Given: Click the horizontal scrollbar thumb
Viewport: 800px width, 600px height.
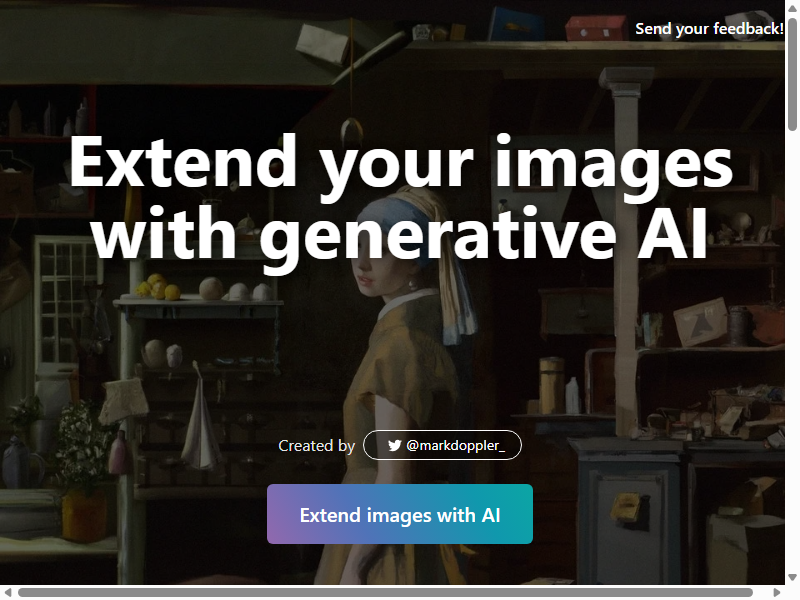Looking at the screenshot, I should tap(385, 592).
